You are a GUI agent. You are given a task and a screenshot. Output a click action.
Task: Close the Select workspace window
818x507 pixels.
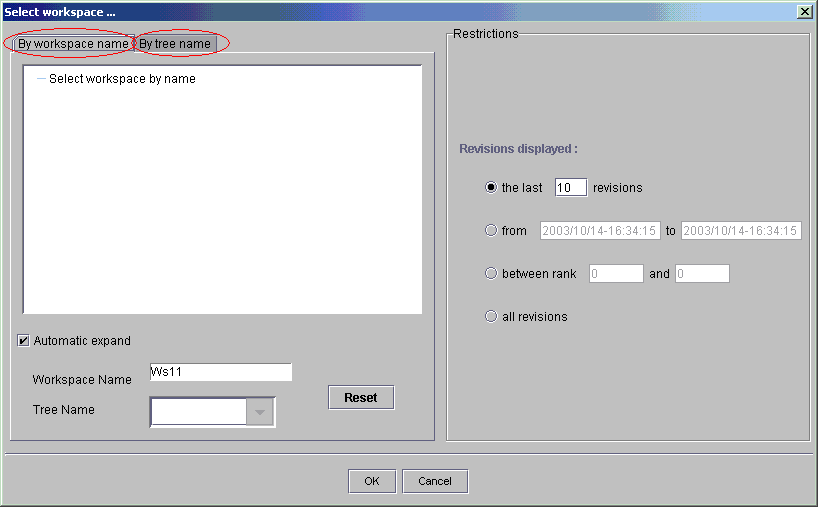coord(804,11)
